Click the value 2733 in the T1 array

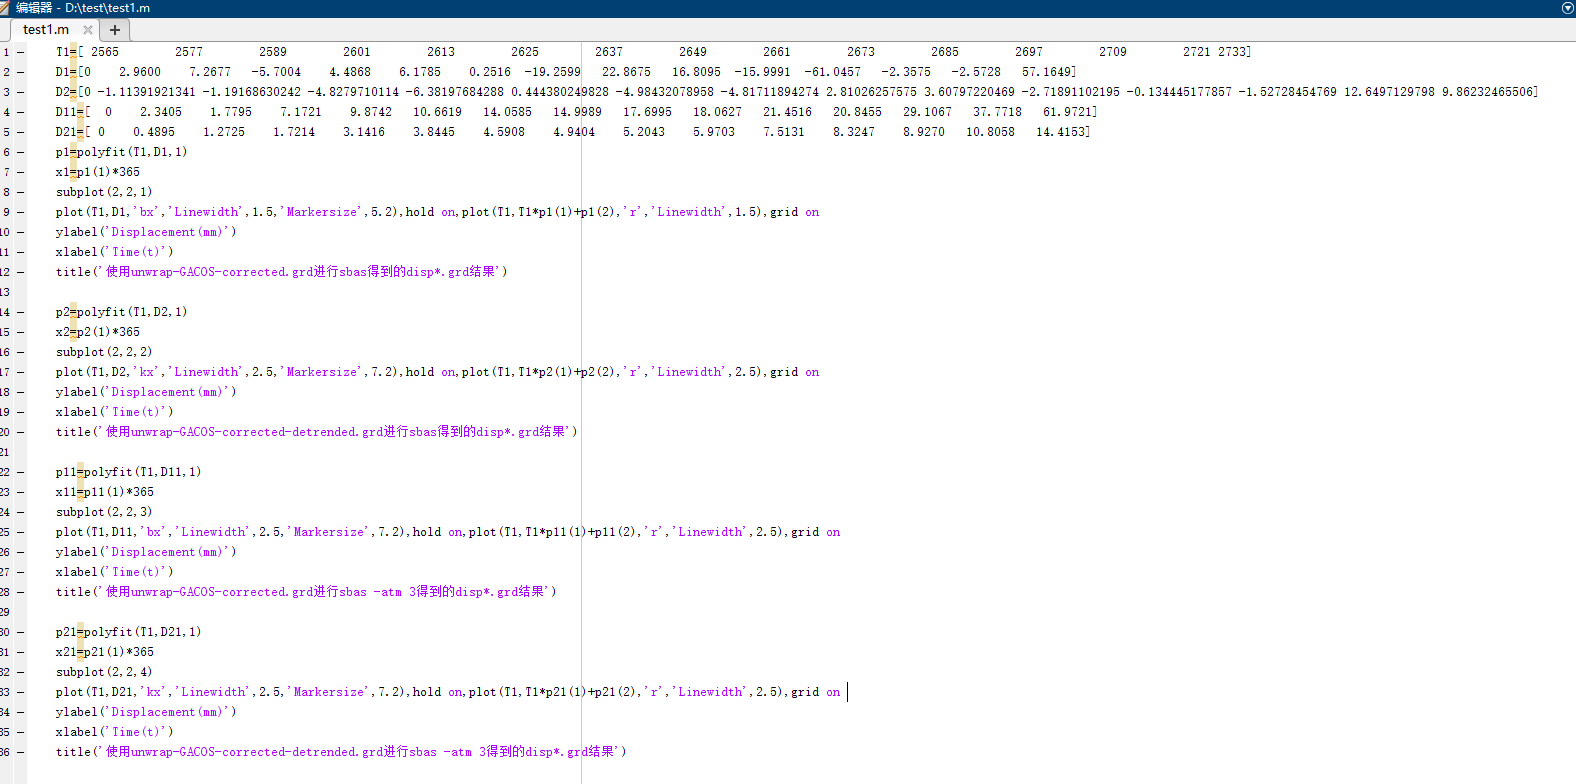coord(1231,52)
